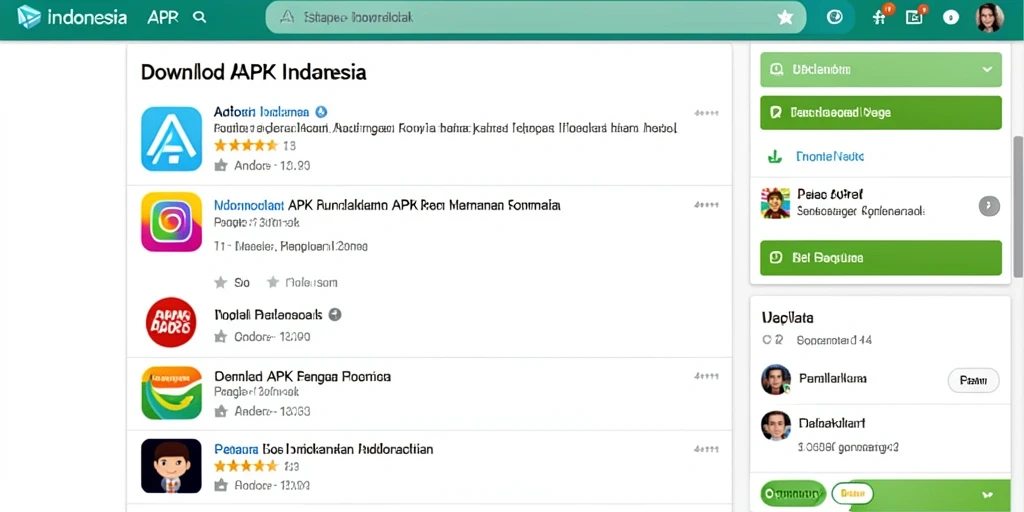Screen dimensions: 1024x512
Task: Open the user profile avatar in header
Action: pos(989,18)
